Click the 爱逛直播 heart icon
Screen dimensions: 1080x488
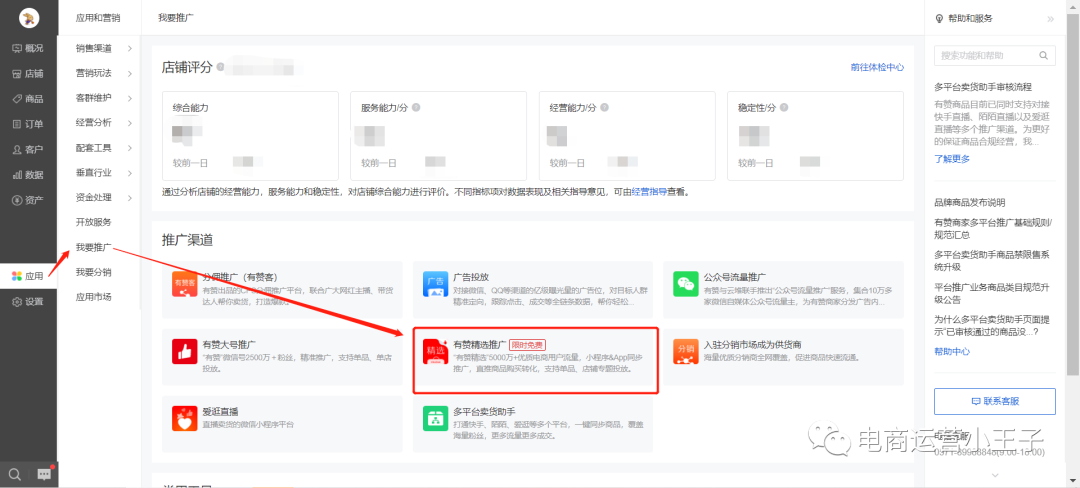click(x=185, y=418)
